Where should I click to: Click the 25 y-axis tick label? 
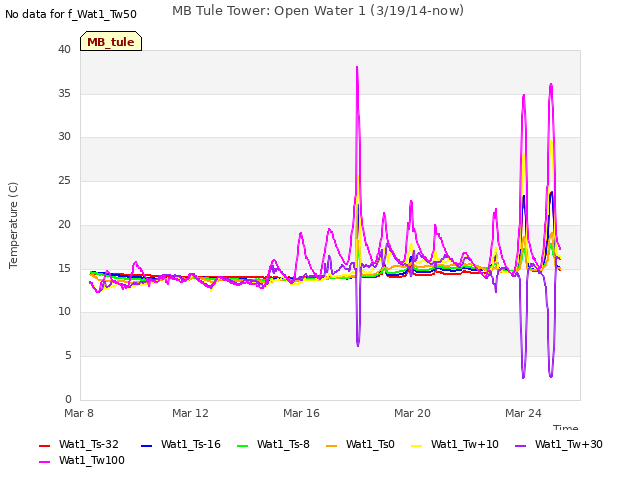pos(64,180)
